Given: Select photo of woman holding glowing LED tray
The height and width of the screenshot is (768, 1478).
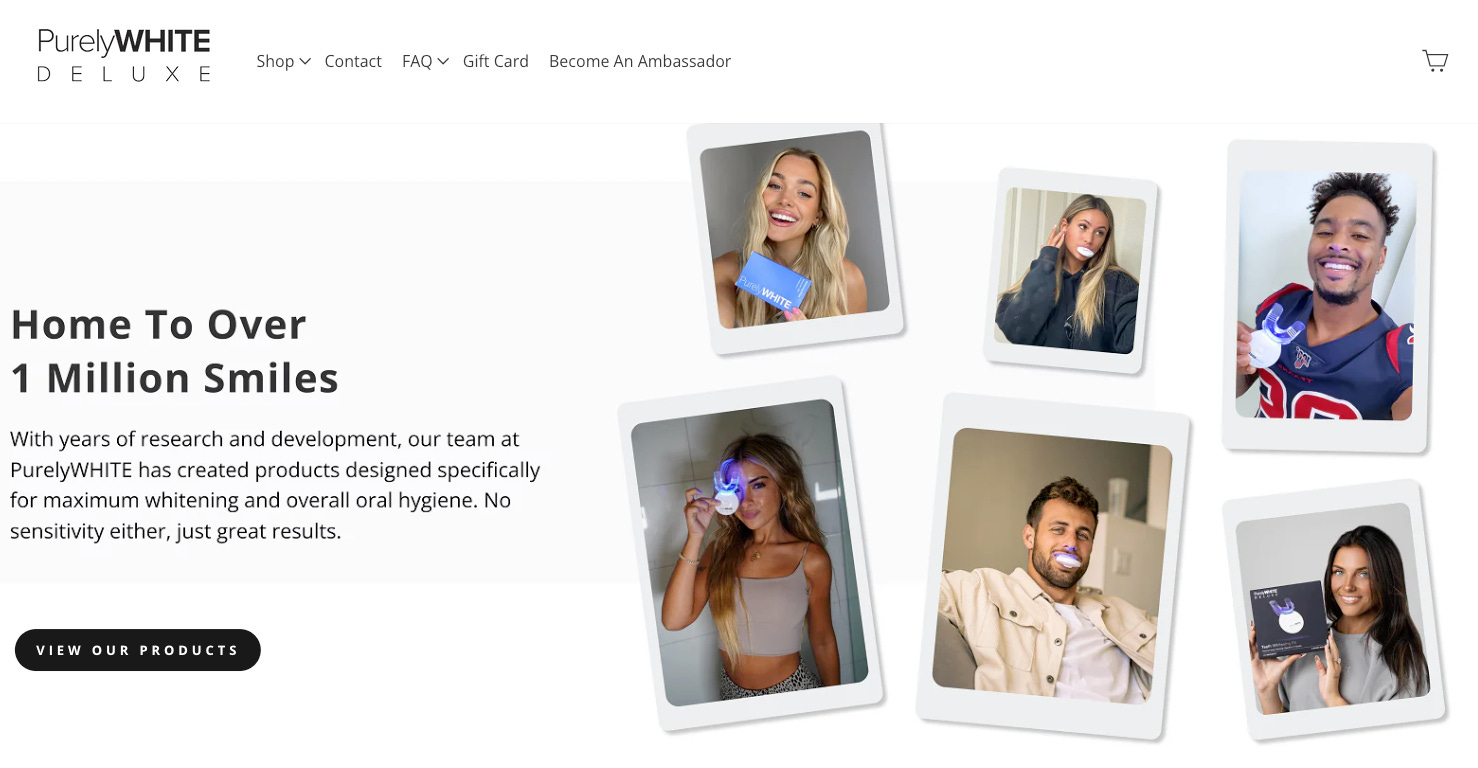Looking at the screenshot, I should coord(750,552).
